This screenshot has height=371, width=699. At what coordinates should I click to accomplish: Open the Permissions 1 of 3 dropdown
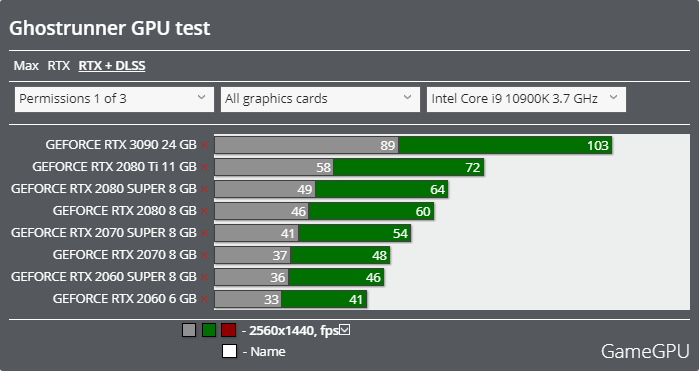click(x=114, y=99)
